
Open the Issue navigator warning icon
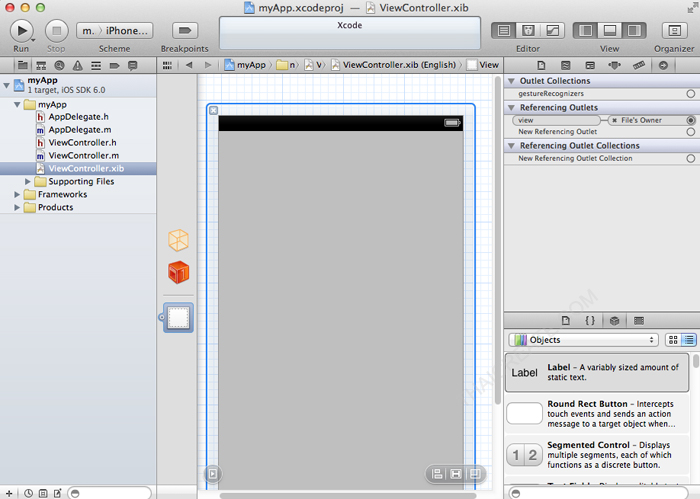click(x=77, y=65)
